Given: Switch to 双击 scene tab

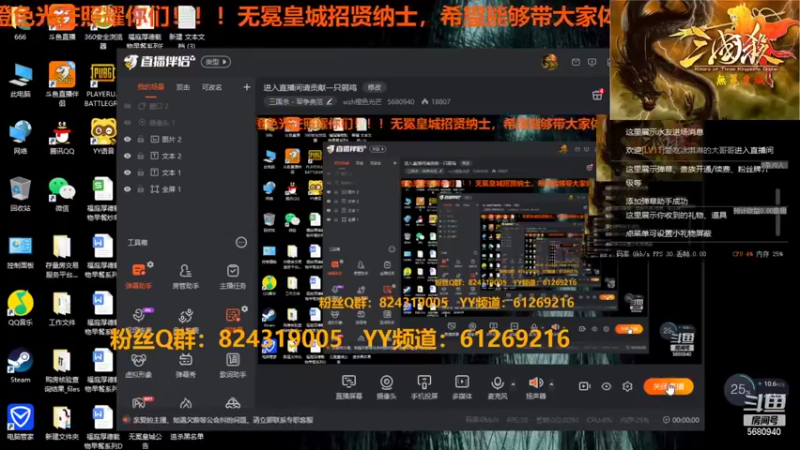Looking at the screenshot, I should [183, 87].
